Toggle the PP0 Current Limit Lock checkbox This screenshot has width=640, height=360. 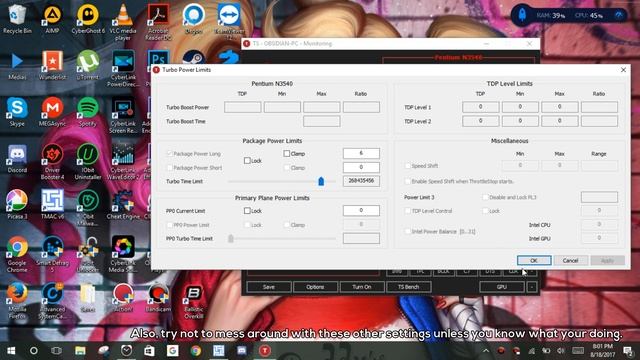click(247, 211)
